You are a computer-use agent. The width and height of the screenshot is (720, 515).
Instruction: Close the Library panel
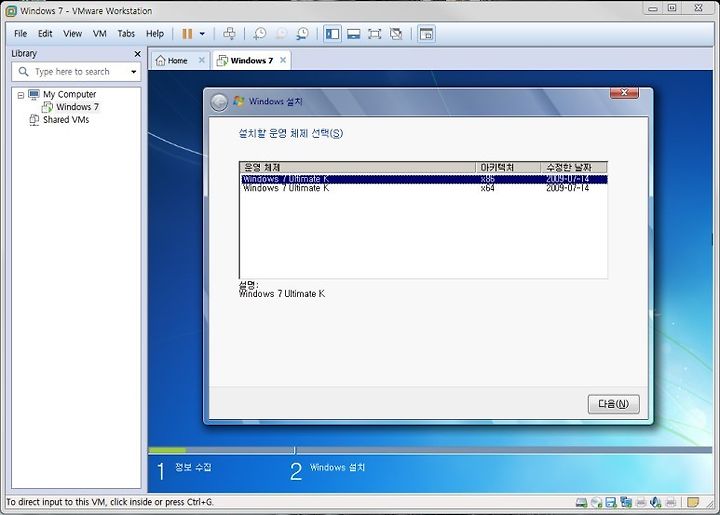point(137,54)
